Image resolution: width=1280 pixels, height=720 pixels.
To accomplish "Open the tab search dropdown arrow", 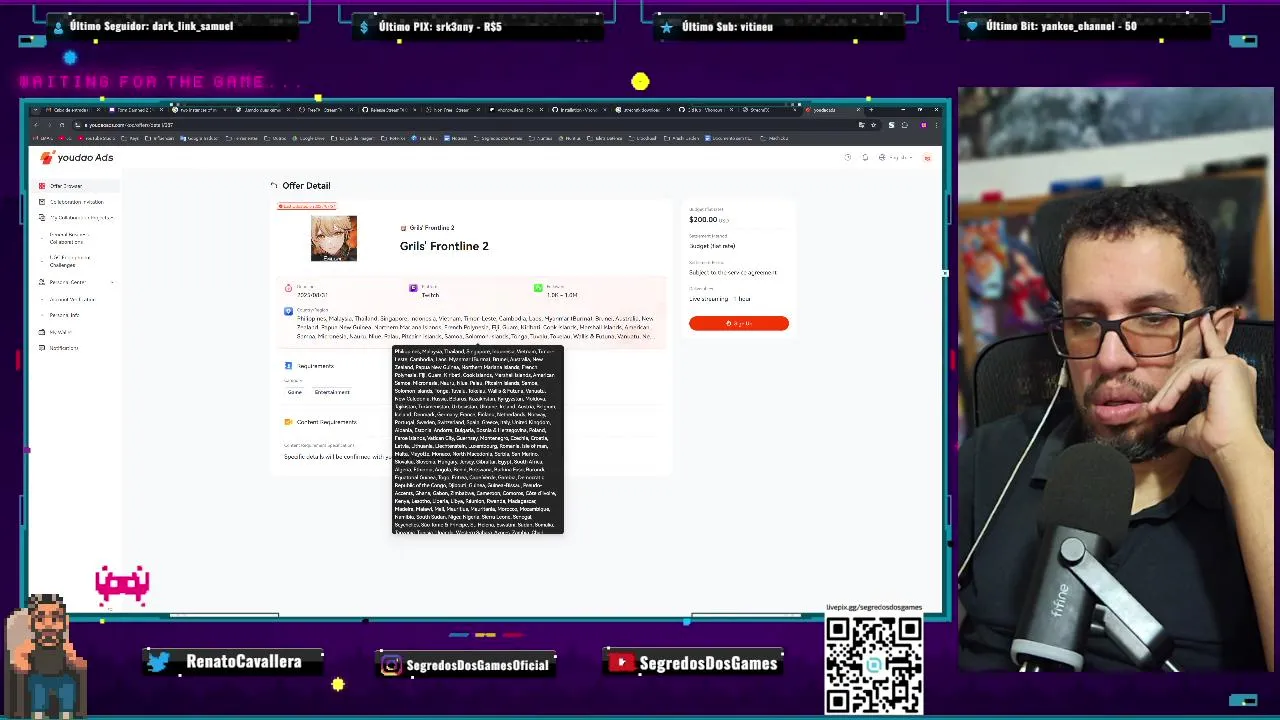I will [35, 110].
